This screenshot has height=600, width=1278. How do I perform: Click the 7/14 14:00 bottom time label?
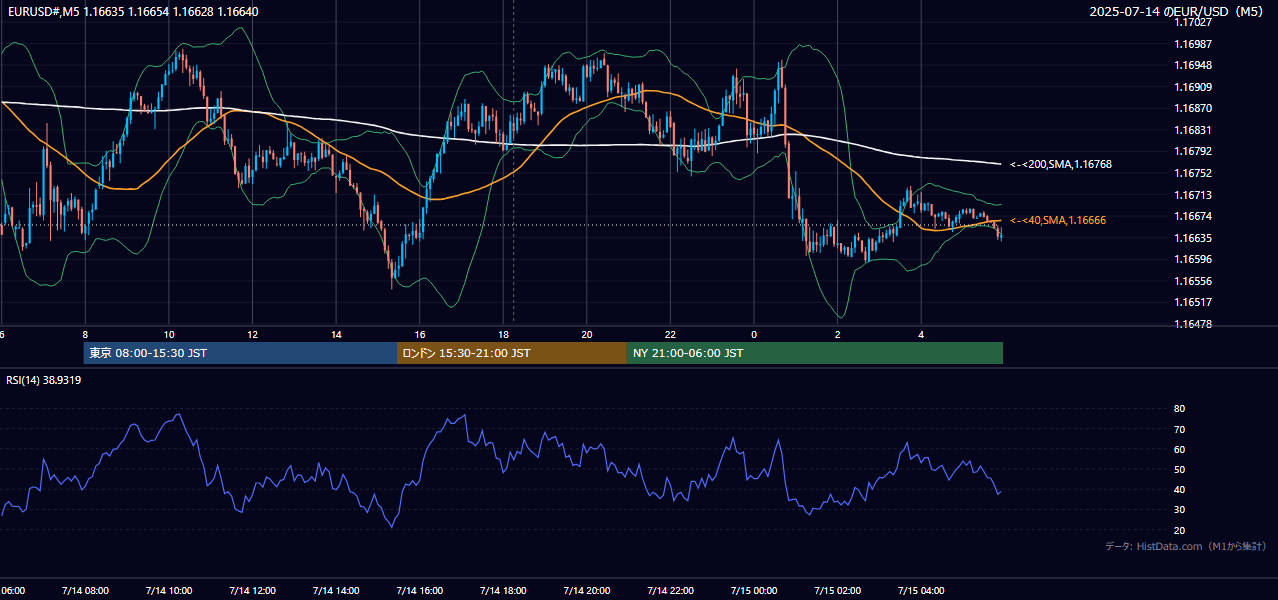[336, 590]
